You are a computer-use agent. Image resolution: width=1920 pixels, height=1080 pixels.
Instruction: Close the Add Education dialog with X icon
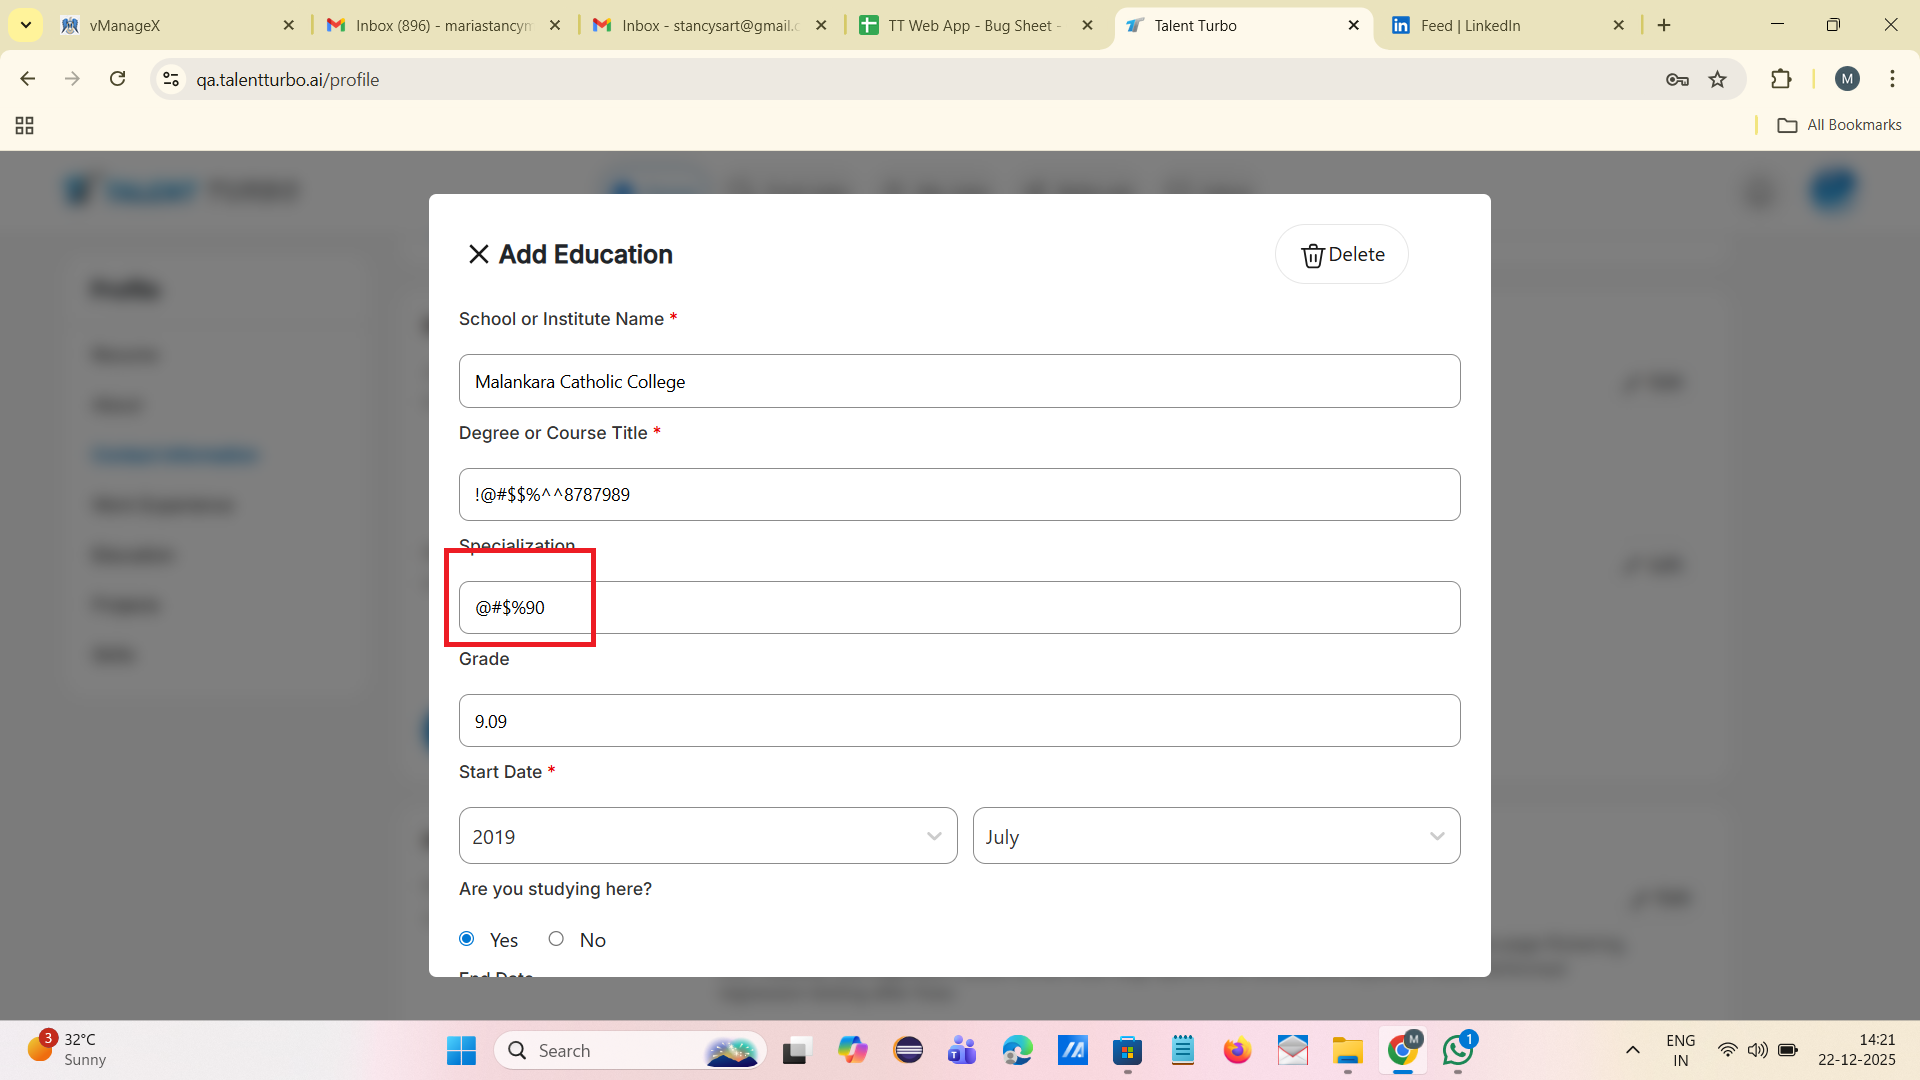[x=478, y=254]
